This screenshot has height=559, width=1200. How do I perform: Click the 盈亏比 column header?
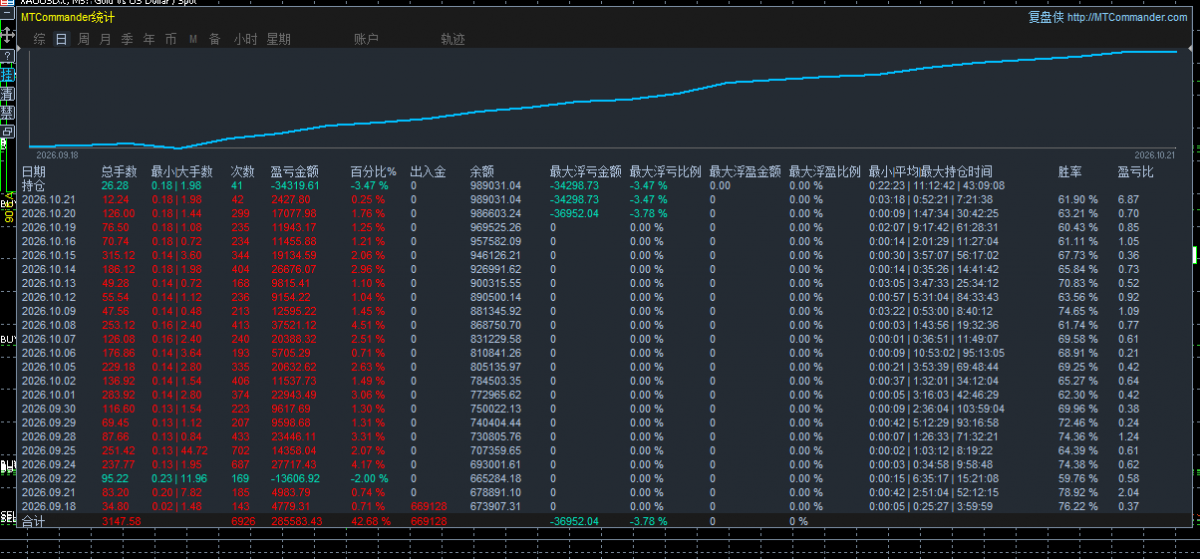coord(1135,171)
